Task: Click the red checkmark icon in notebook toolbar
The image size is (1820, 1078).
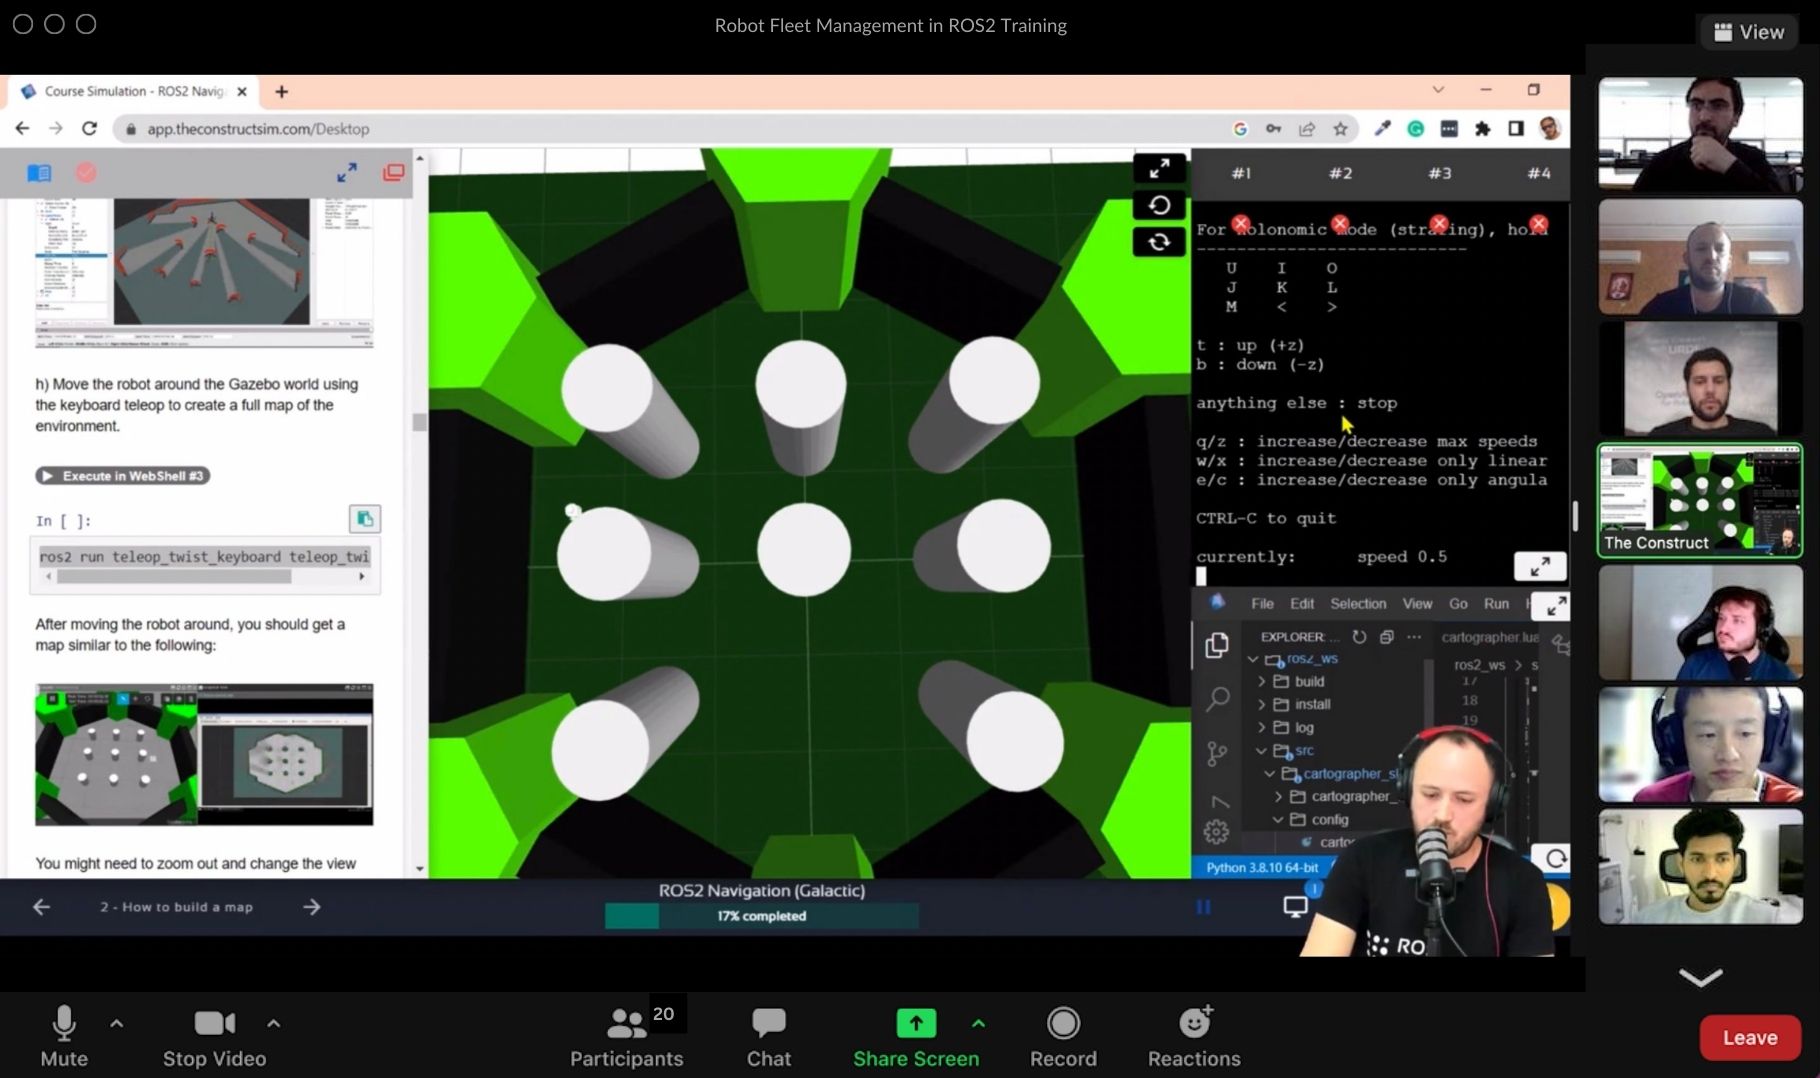Action: coord(86,173)
